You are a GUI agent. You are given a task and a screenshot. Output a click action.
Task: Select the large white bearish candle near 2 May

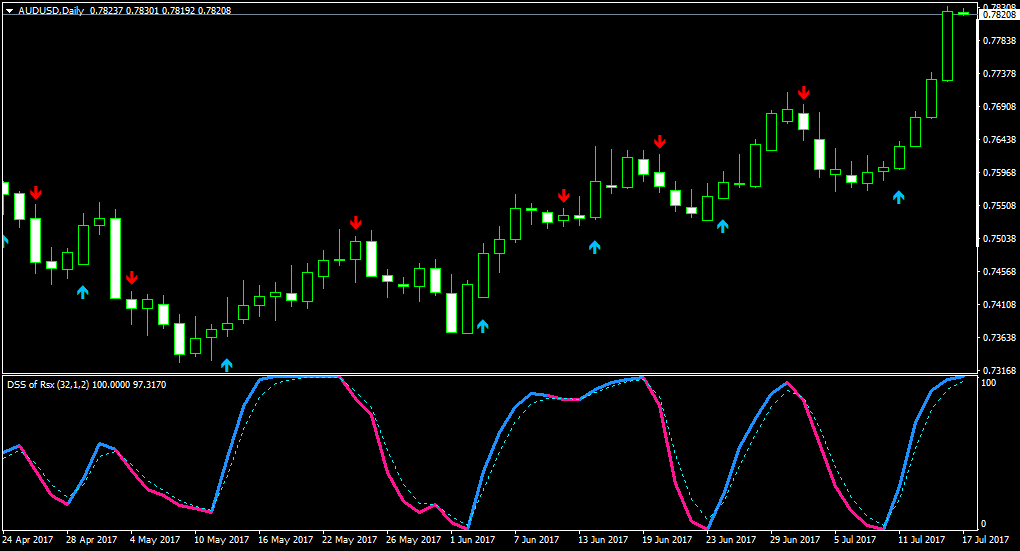[116, 258]
